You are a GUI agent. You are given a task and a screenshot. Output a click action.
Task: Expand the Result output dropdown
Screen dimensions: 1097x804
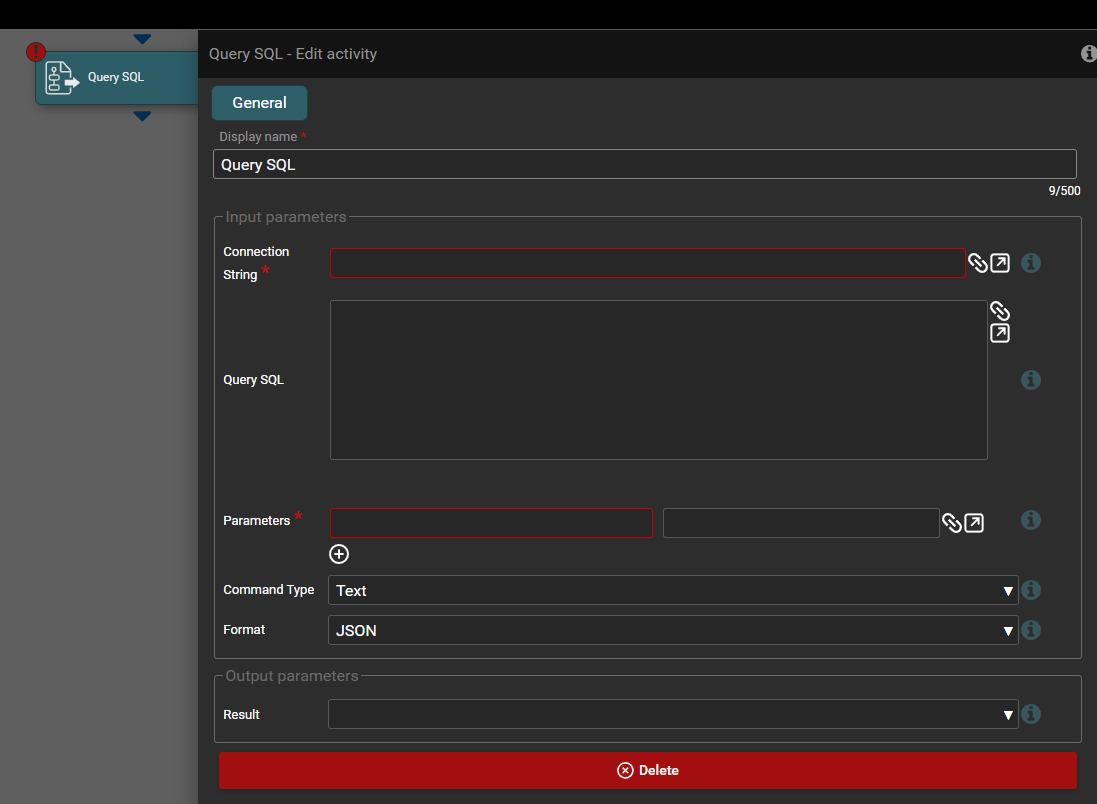(x=672, y=714)
